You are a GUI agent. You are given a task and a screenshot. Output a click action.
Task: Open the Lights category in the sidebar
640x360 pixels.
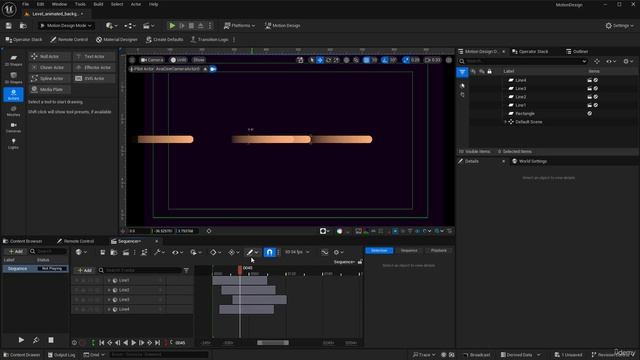pyautogui.click(x=13, y=144)
